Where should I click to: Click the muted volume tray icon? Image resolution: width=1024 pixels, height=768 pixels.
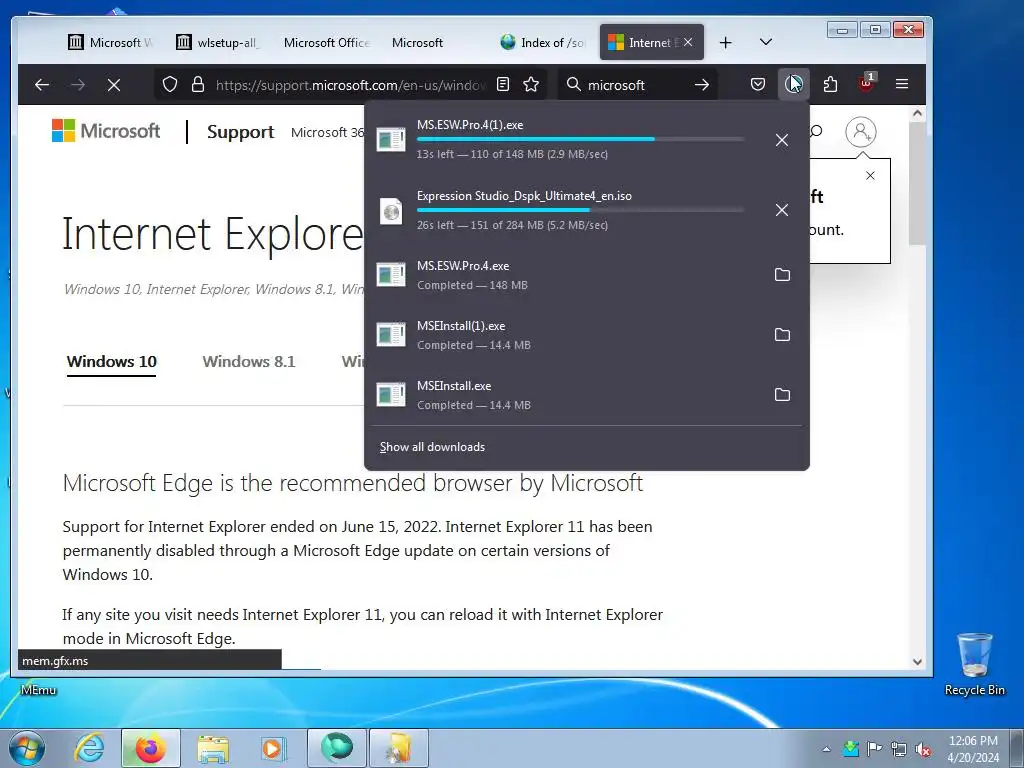pyautogui.click(x=923, y=749)
